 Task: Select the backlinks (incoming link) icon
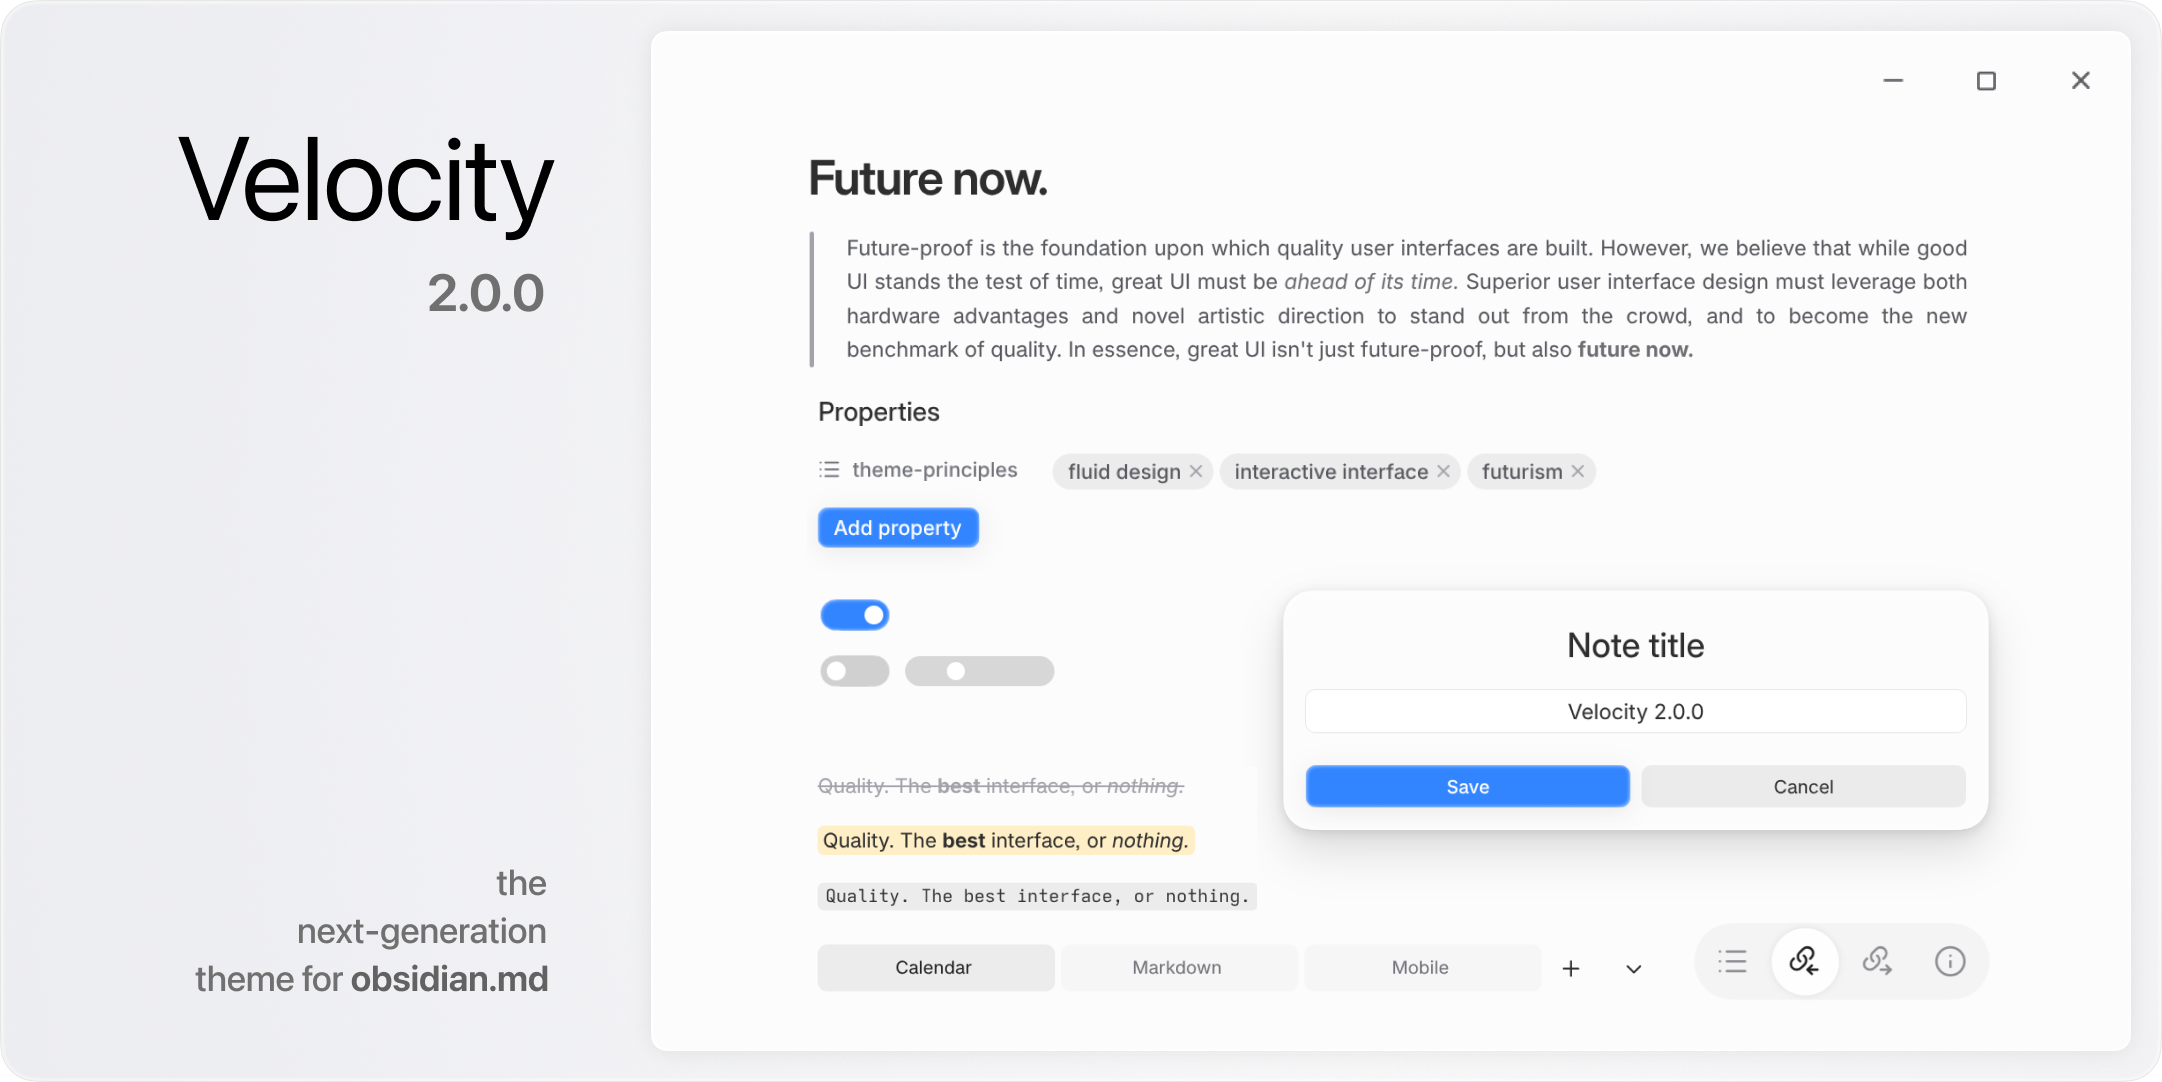pyautogui.click(x=1804, y=962)
